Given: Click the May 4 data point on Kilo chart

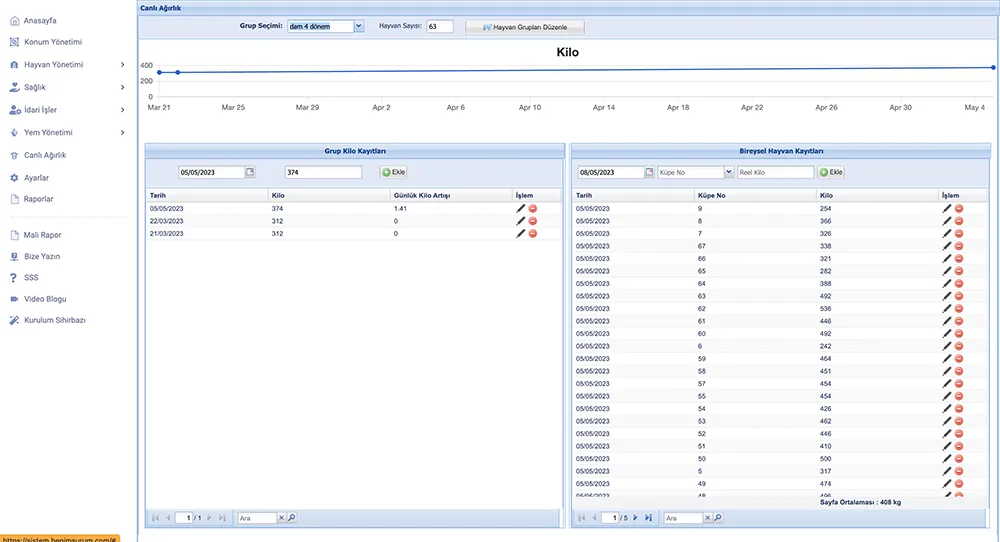Looking at the screenshot, I should (x=993, y=68).
